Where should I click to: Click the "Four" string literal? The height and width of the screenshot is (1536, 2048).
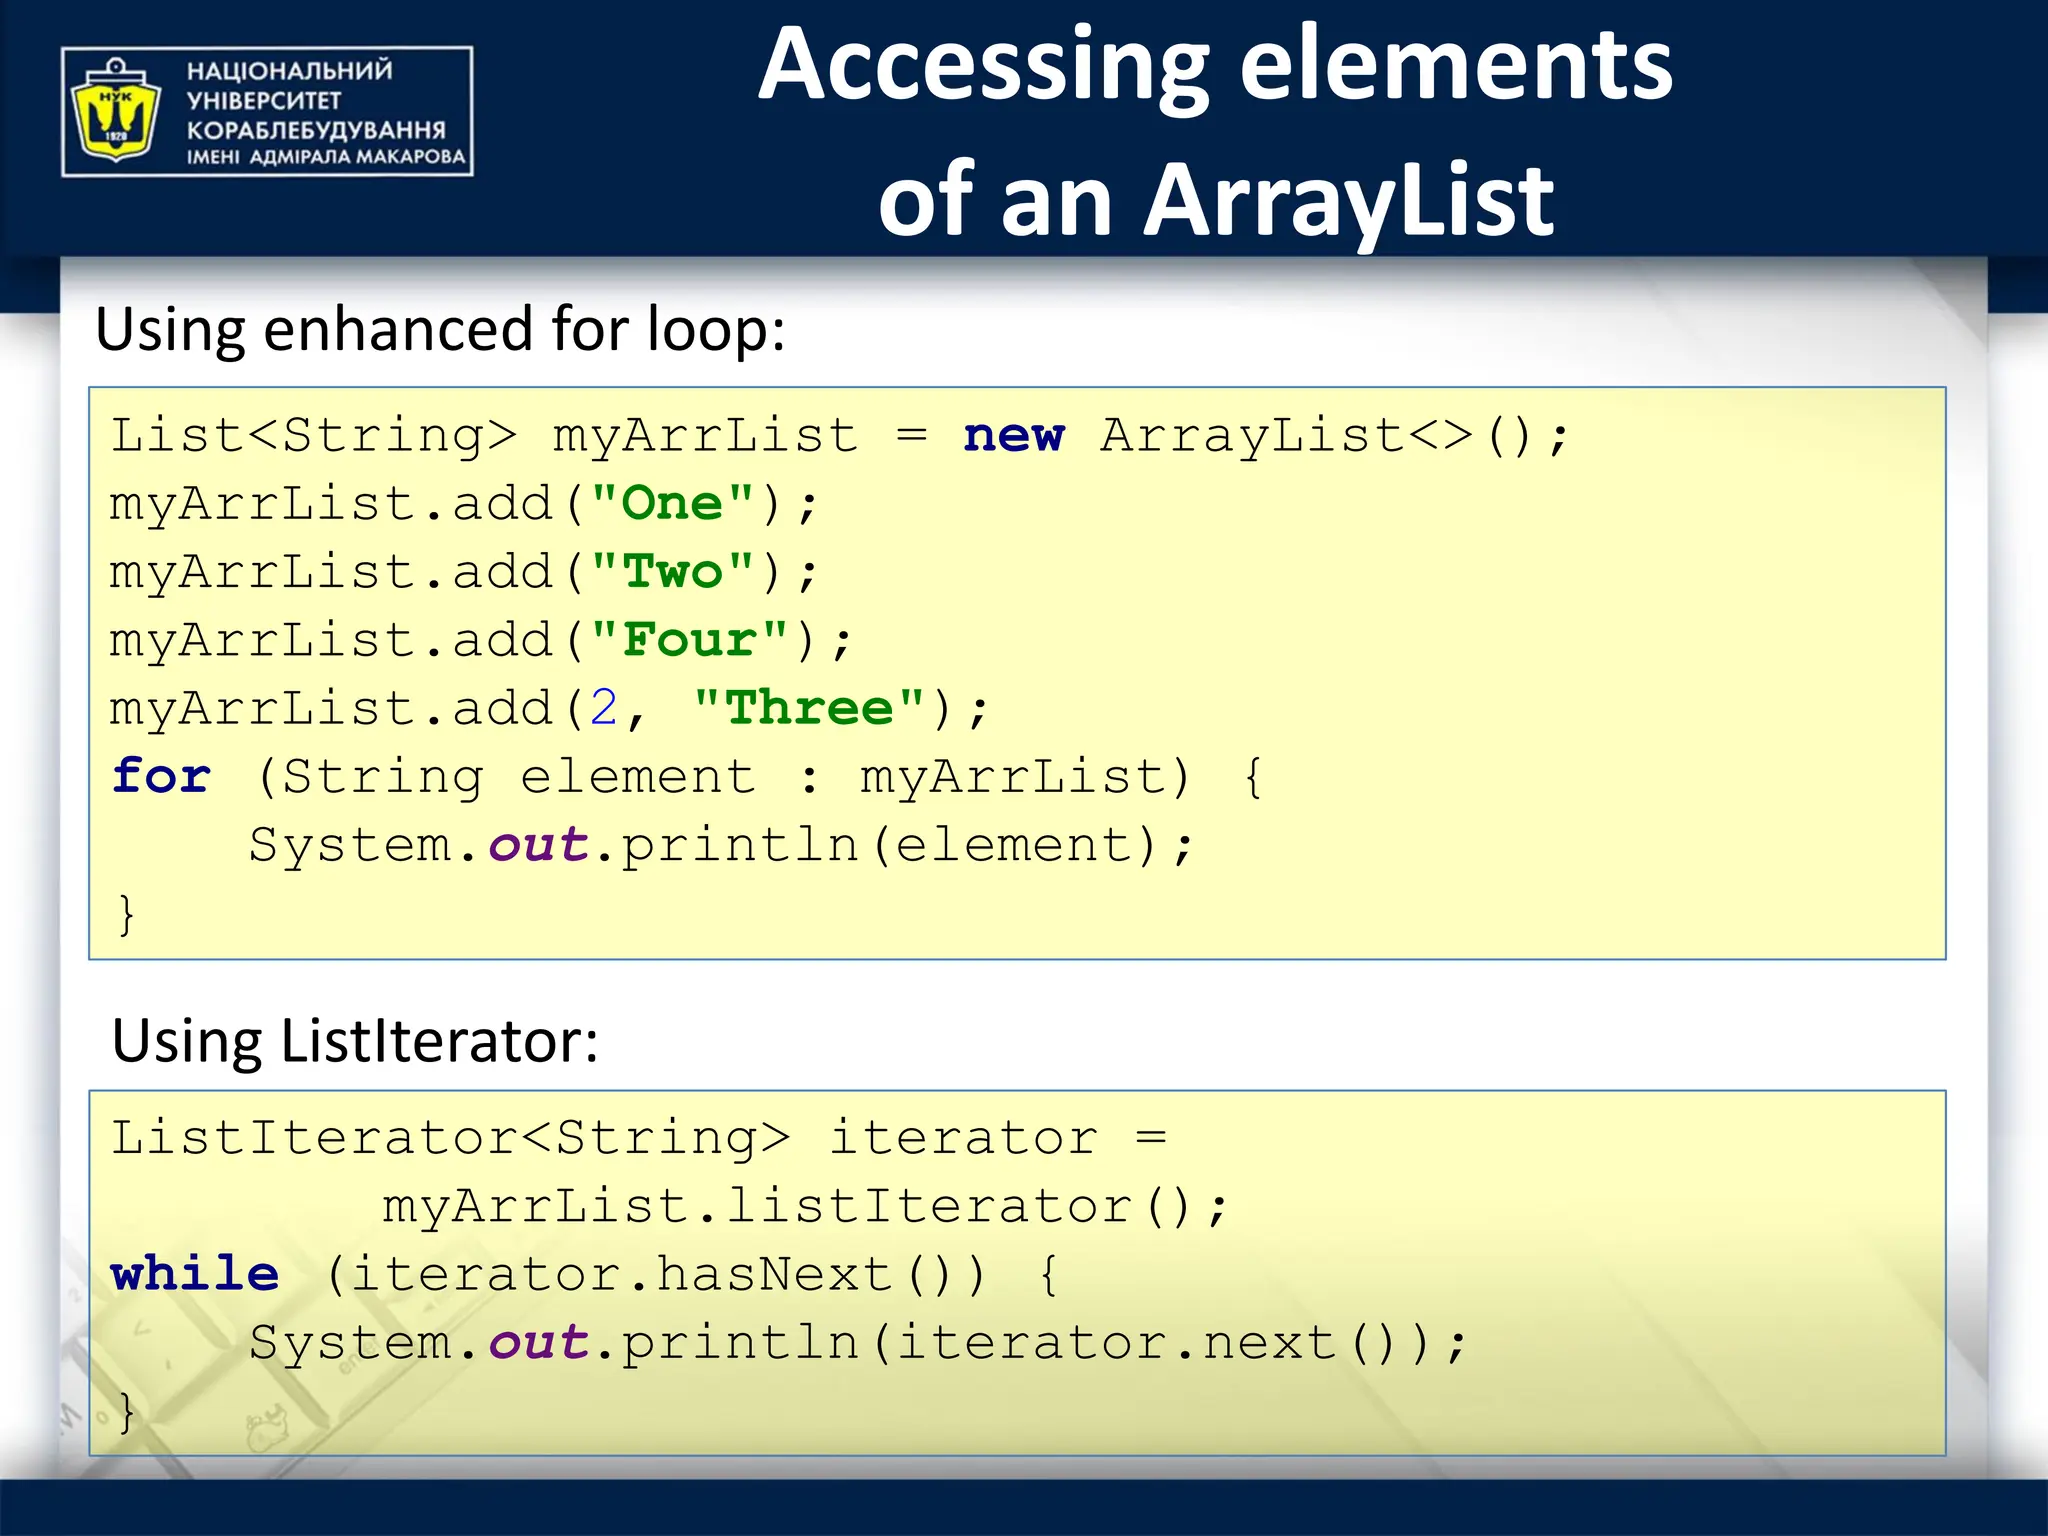pos(688,640)
